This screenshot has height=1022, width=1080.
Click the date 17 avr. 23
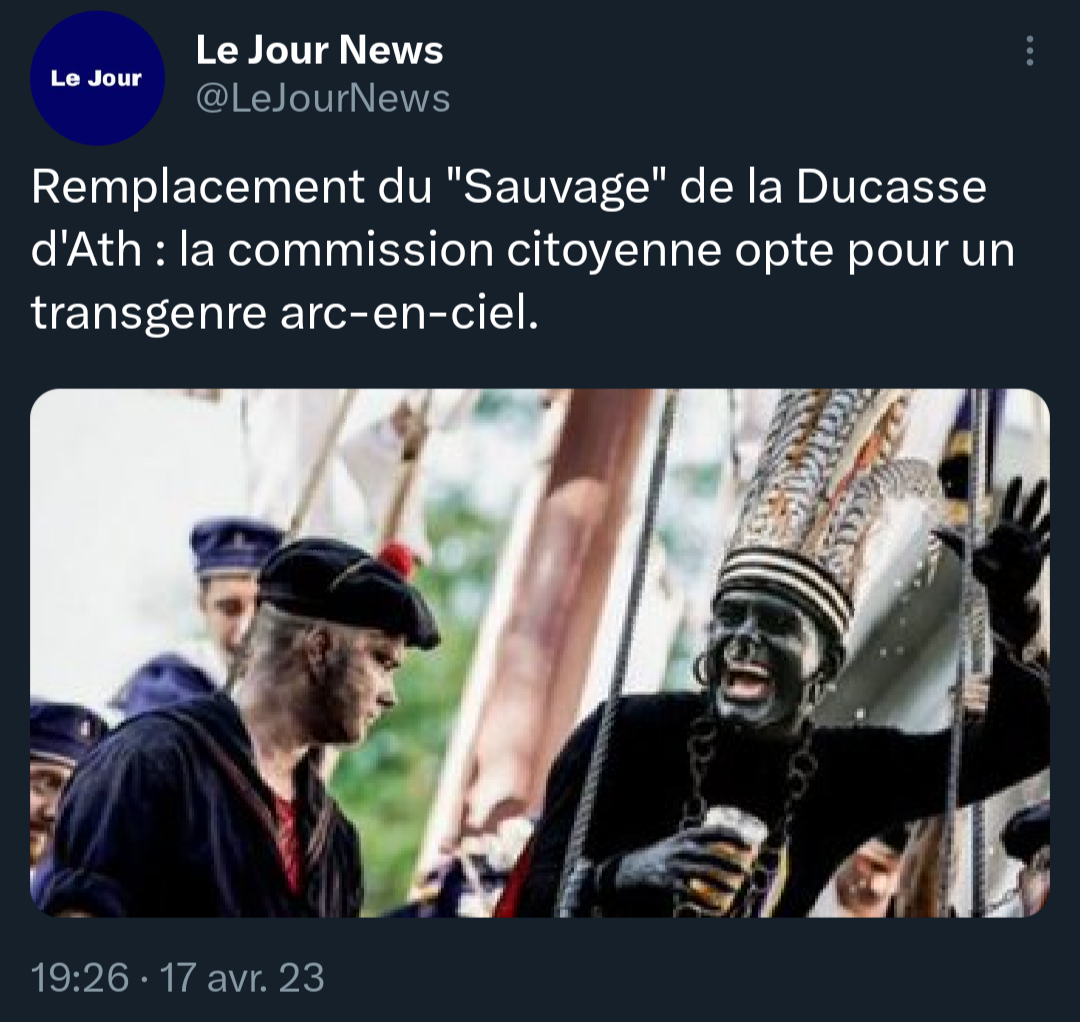pyautogui.click(x=242, y=977)
